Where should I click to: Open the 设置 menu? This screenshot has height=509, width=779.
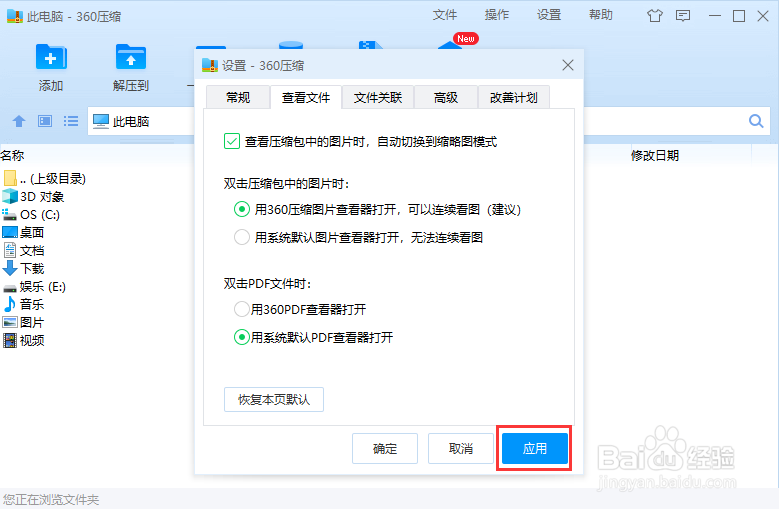[549, 15]
